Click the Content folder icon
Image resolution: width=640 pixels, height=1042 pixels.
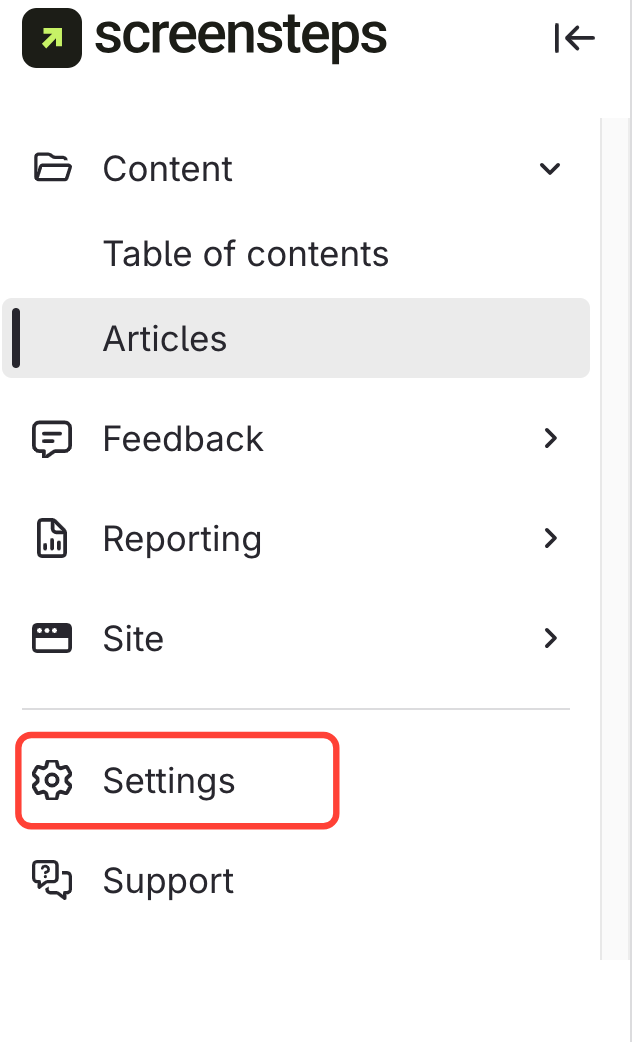pos(52,168)
